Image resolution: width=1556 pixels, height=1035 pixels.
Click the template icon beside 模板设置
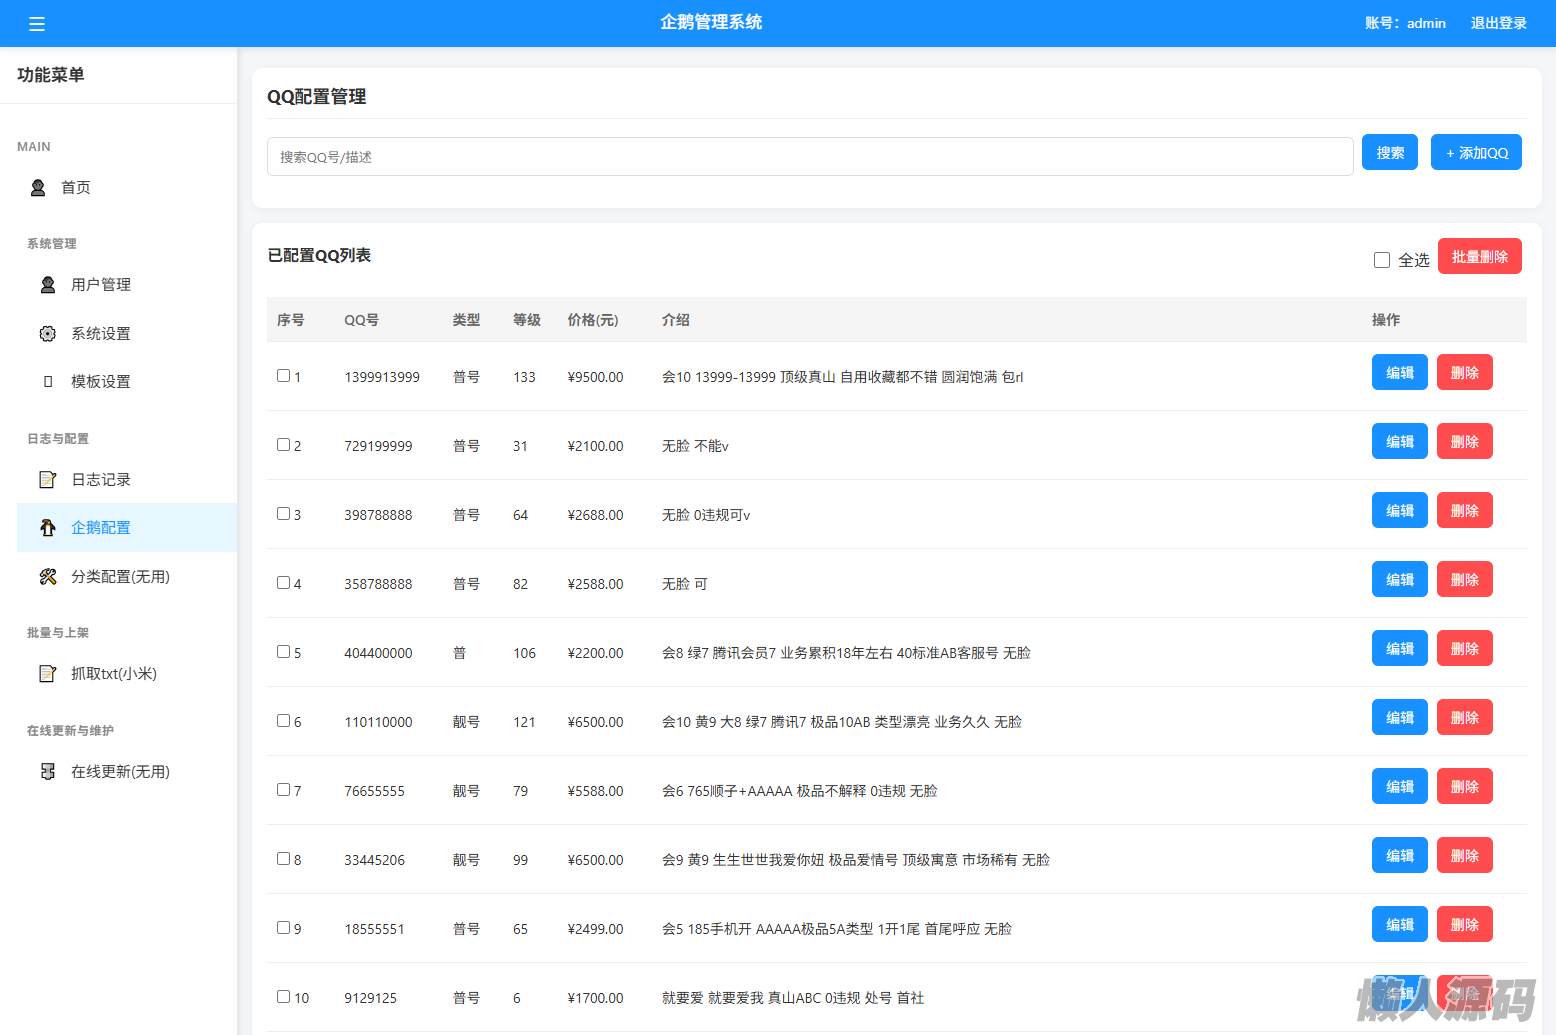47,382
